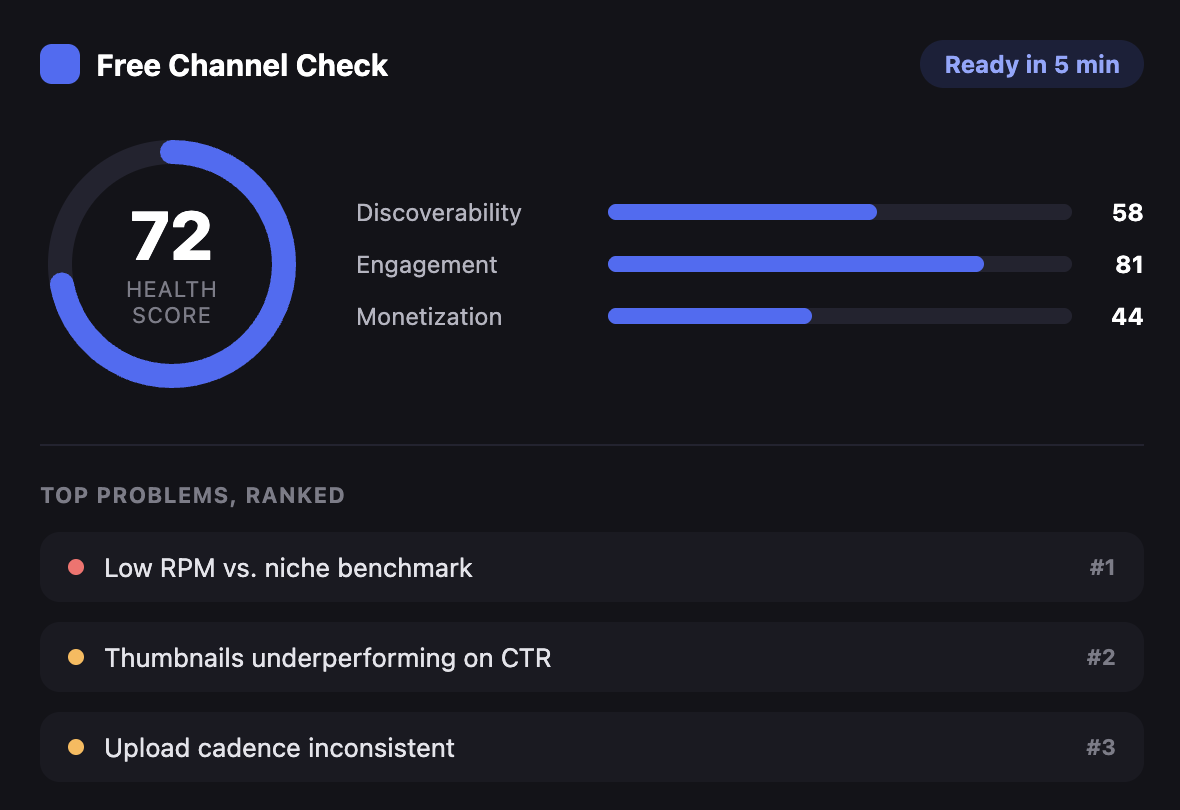Click the #2 rank label
This screenshot has width=1180, height=810.
[x=1101, y=657]
